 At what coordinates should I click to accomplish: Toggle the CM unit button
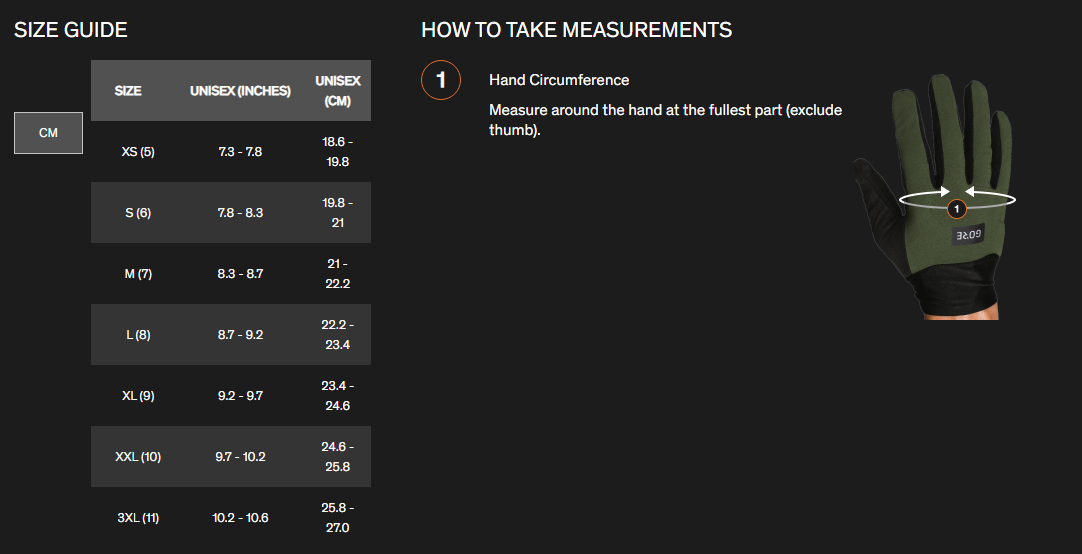[48, 133]
